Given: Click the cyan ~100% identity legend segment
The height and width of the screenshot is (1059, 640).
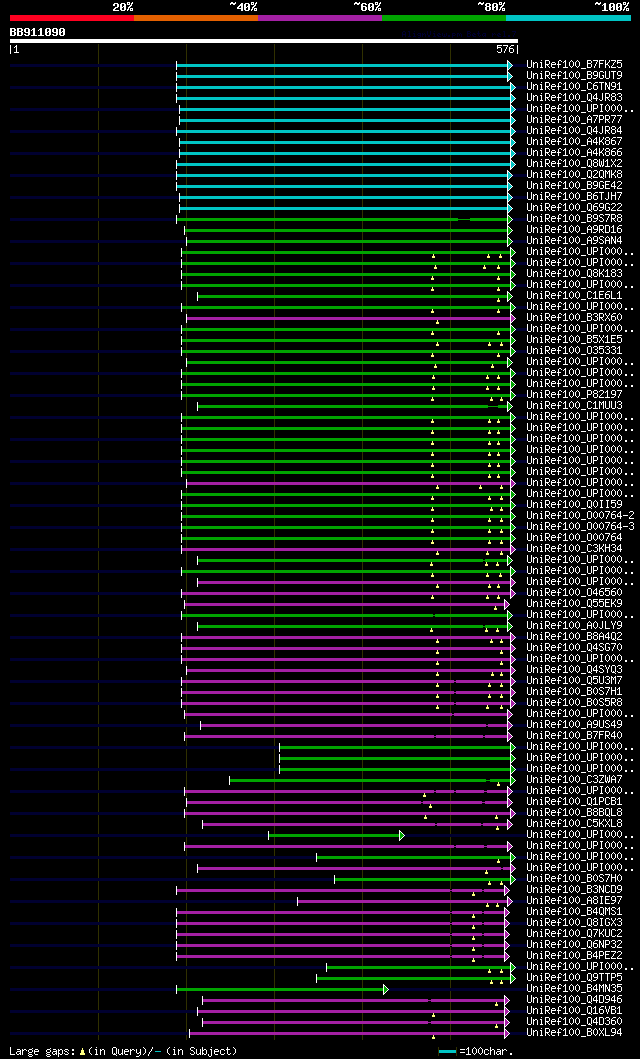Looking at the screenshot, I should 568,18.
